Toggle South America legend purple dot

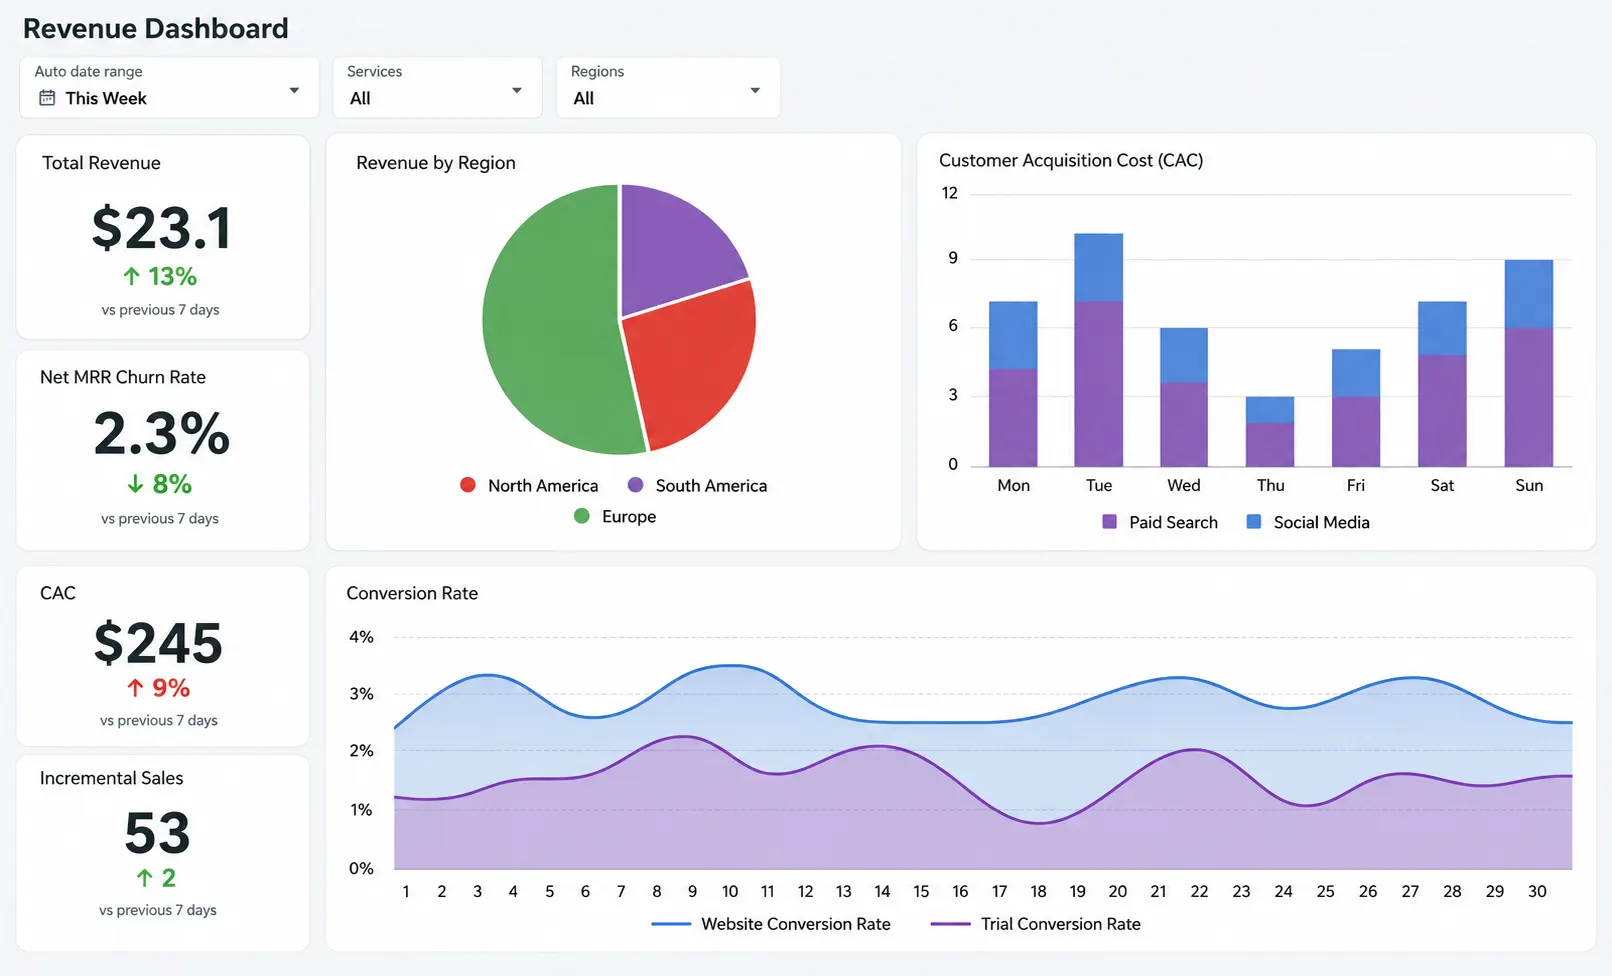click(x=635, y=485)
